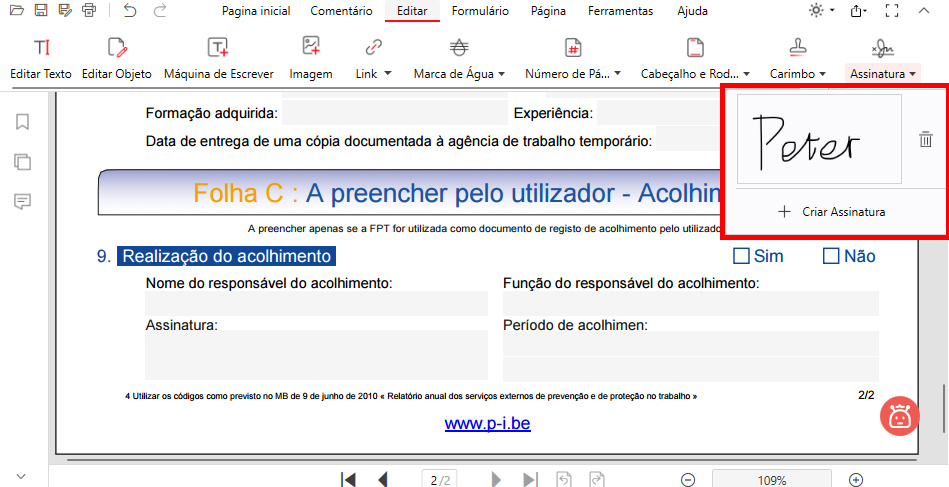Click the Número de Página icon
This screenshot has height=487, width=949.
(x=573, y=47)
